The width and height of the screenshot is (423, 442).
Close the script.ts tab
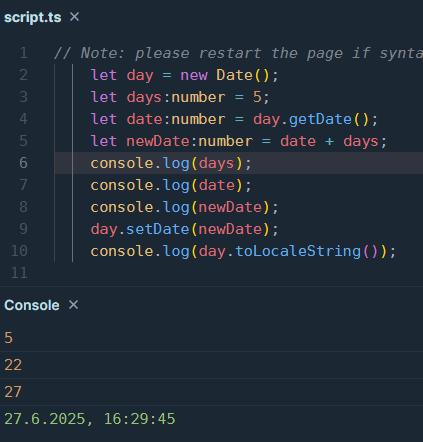click(x=74, y=17)
